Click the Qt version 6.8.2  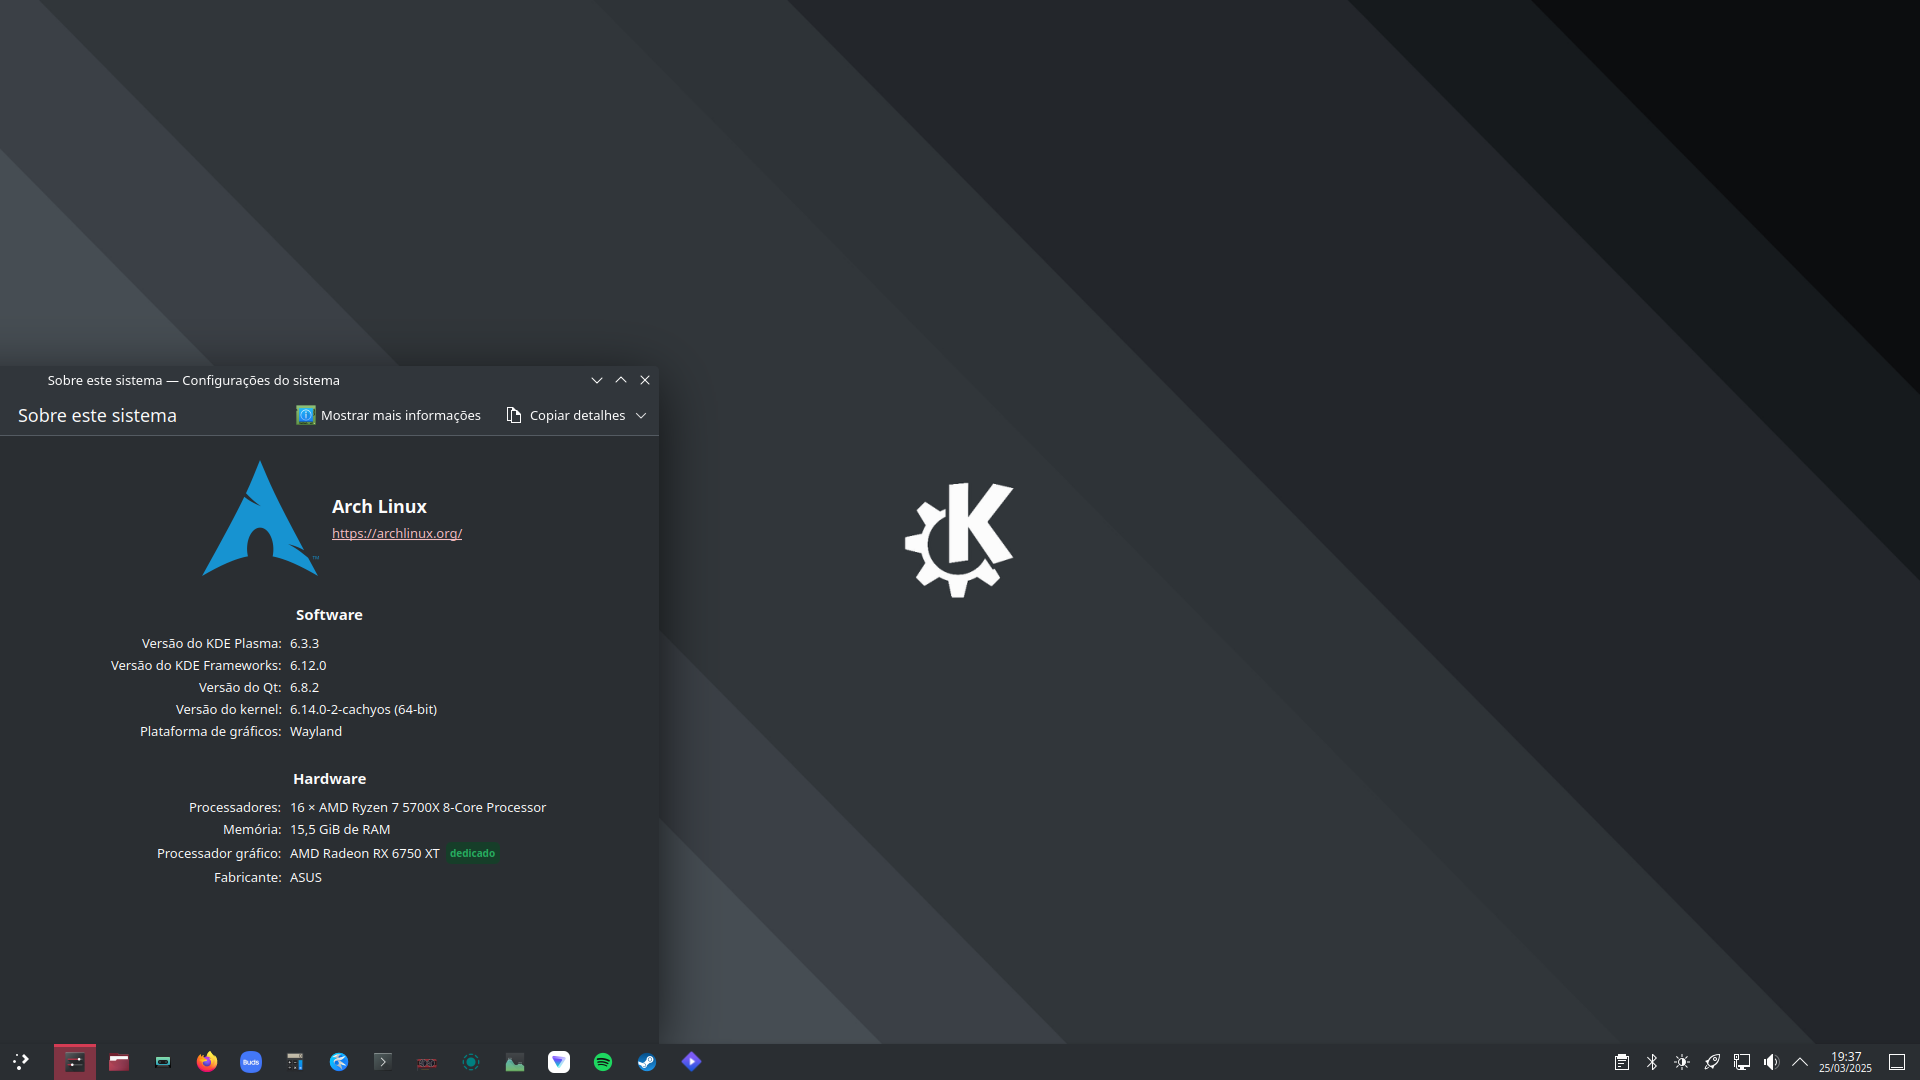pos(304,688)
